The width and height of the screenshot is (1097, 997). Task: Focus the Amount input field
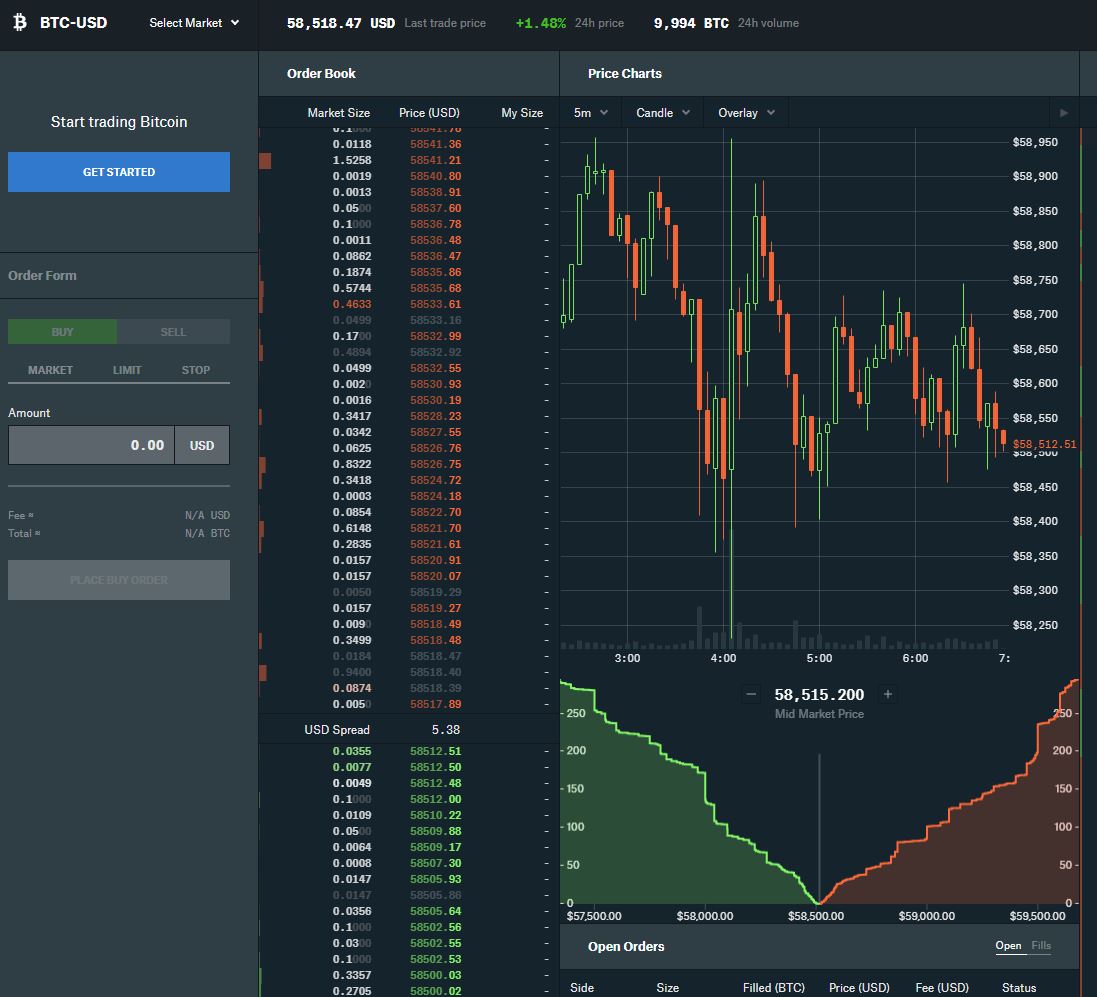click(91, 445)
